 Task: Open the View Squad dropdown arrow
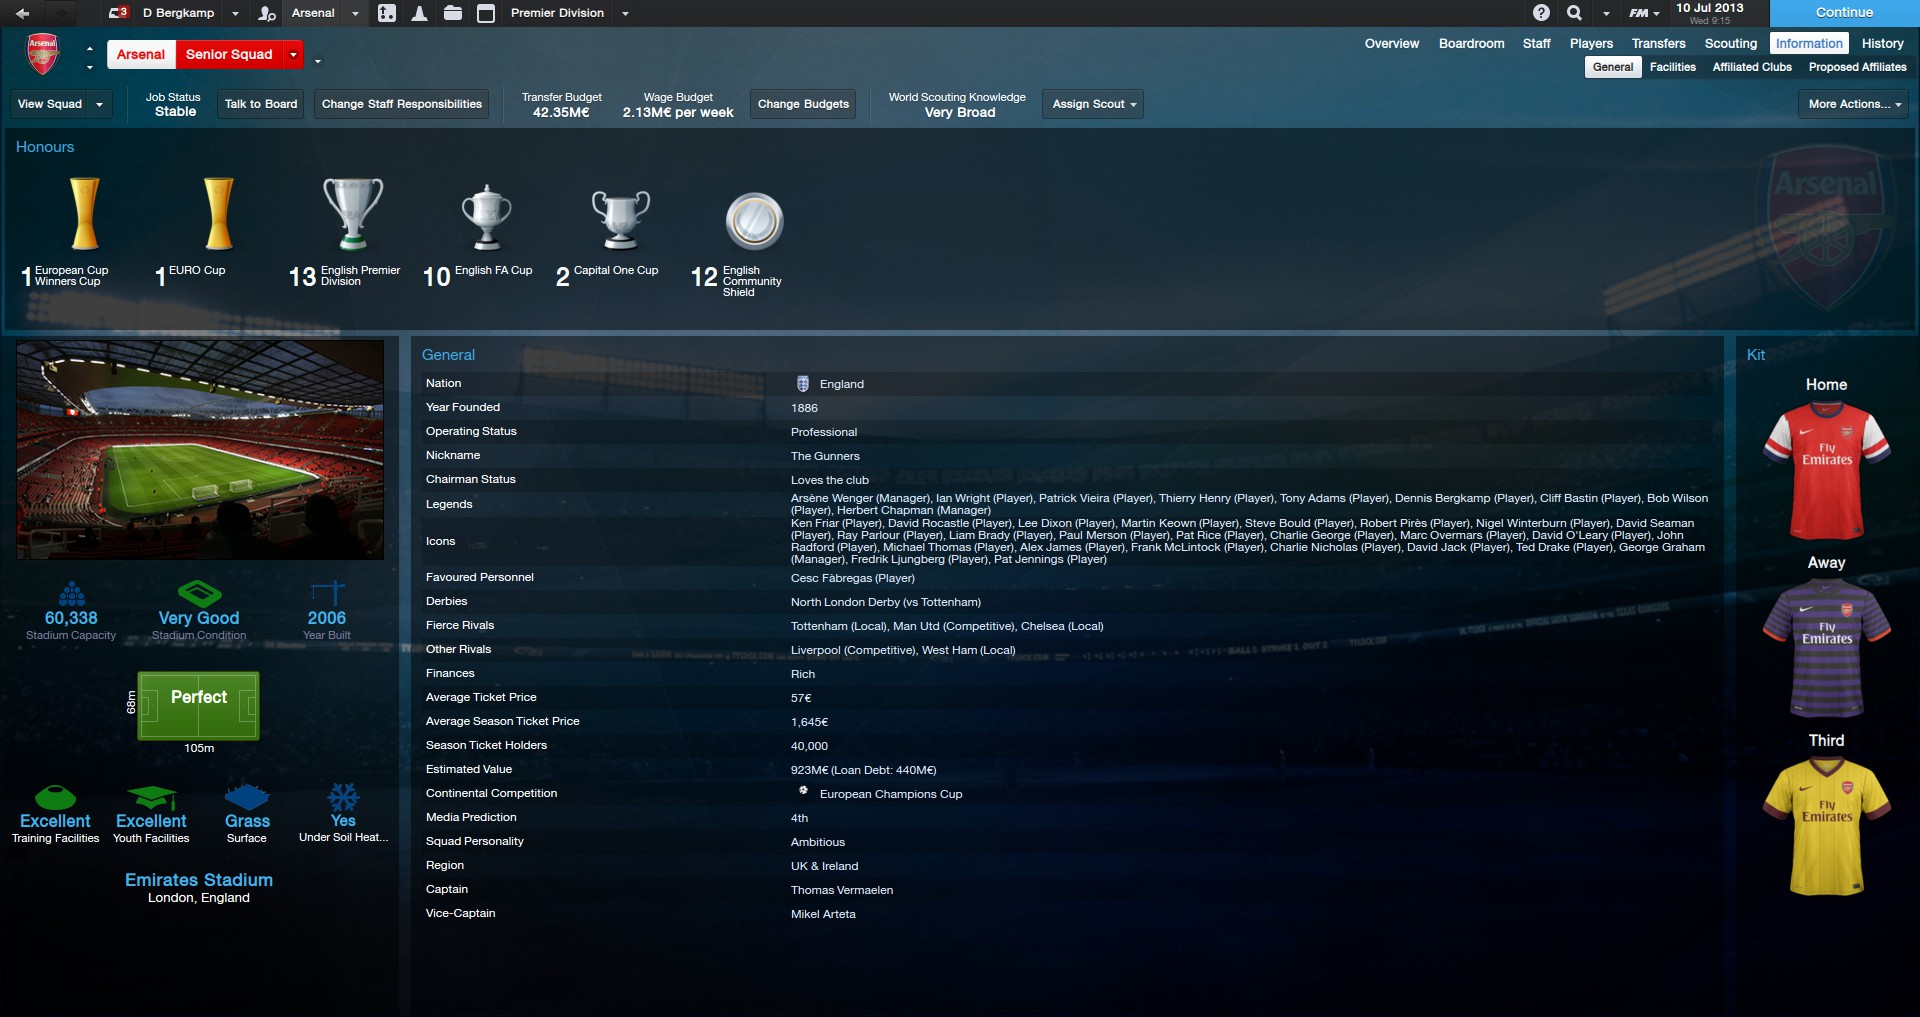pos(99,104)
